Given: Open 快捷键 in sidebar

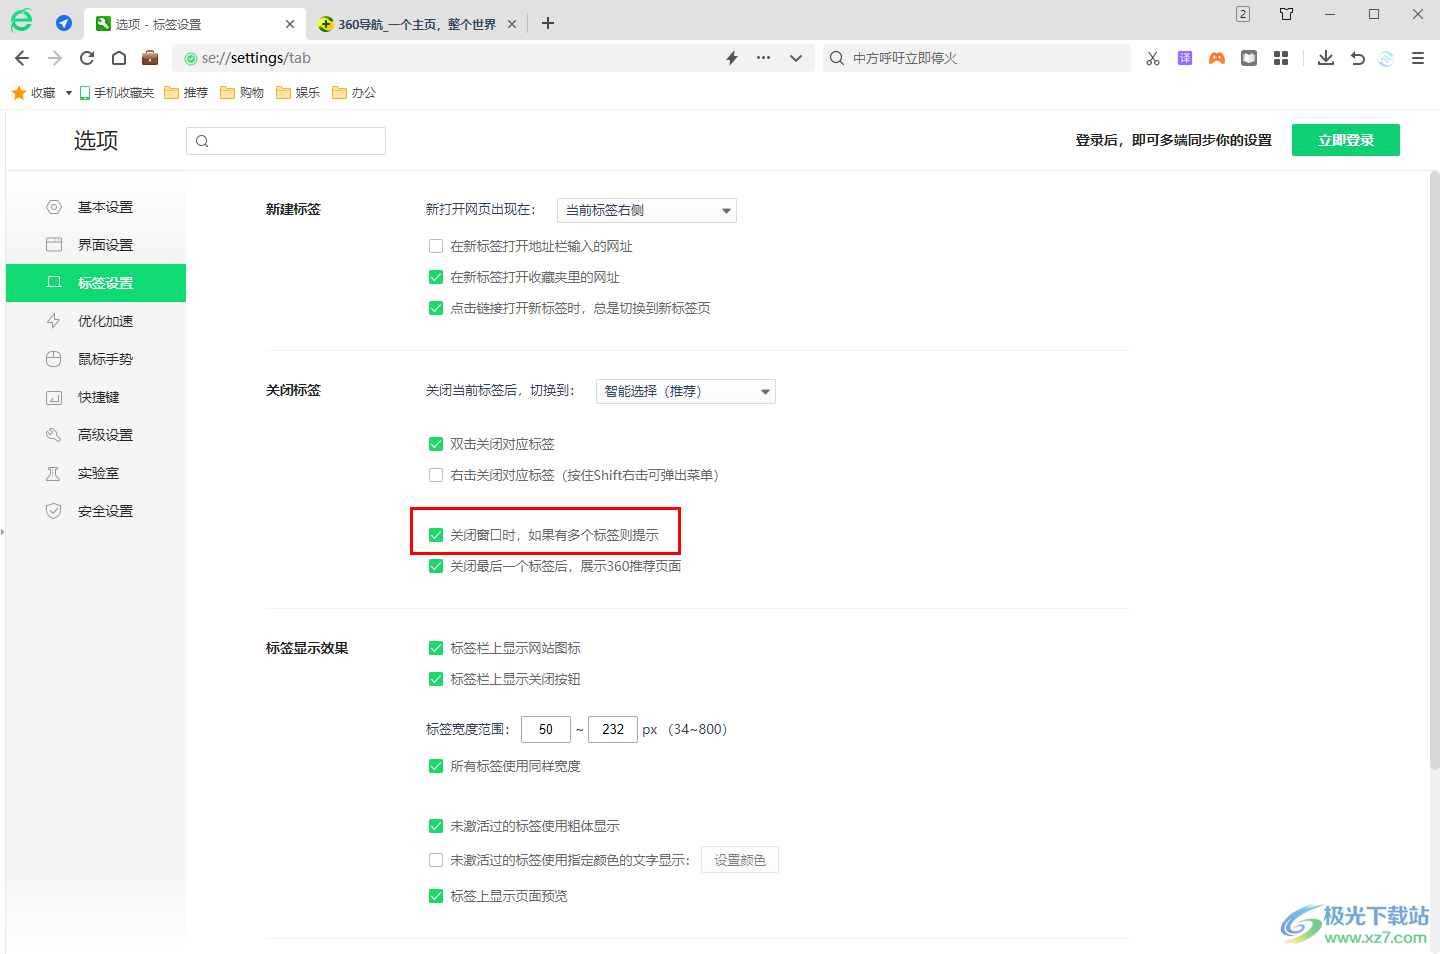Looking at the screenshot, I should coord(96,397).
